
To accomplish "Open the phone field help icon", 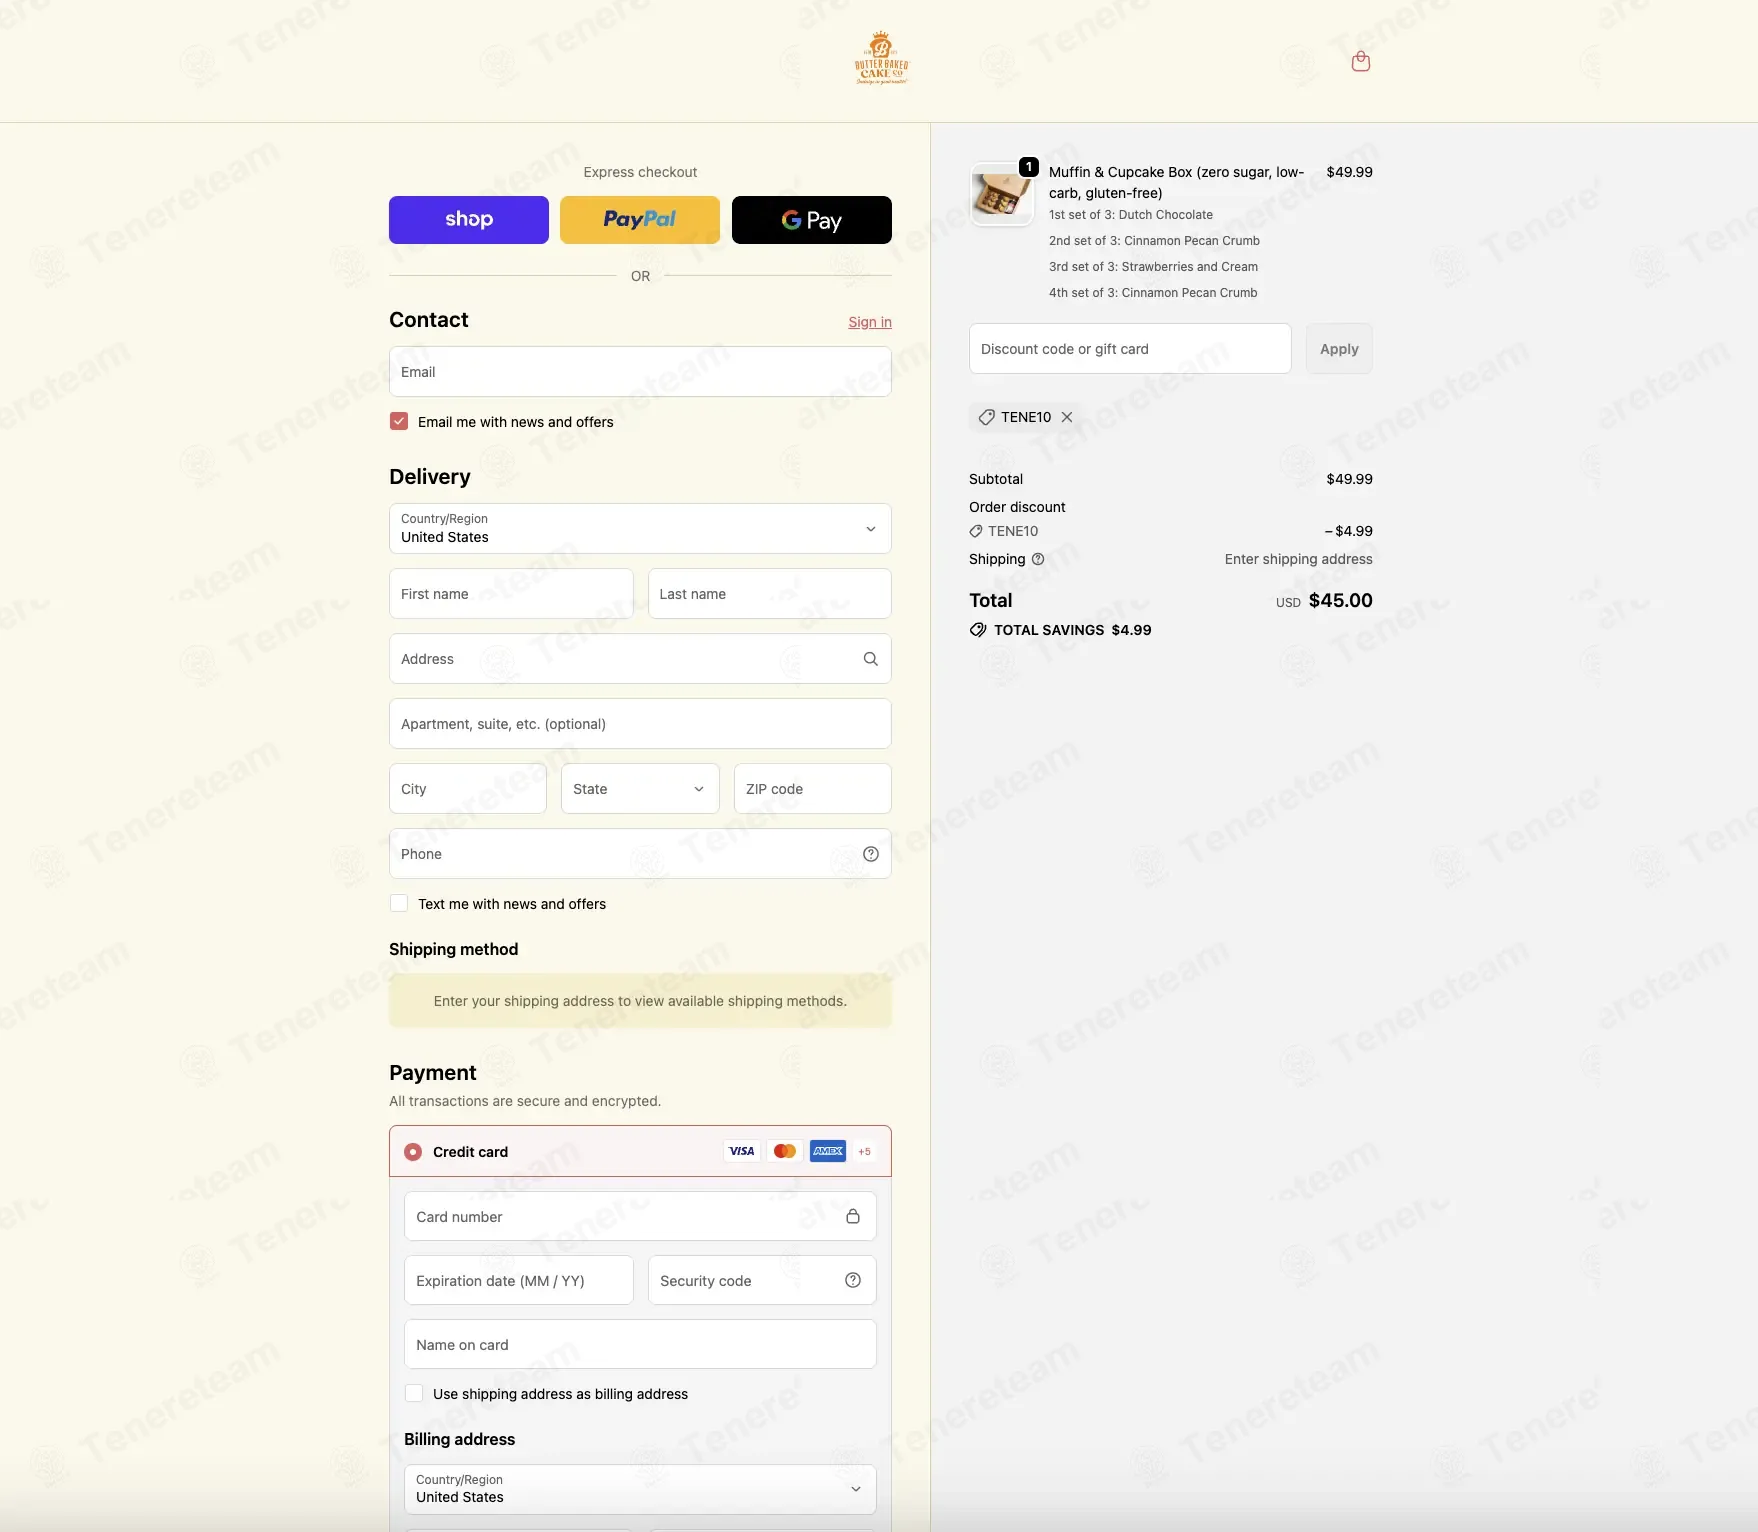I will (x=870, y=854).
